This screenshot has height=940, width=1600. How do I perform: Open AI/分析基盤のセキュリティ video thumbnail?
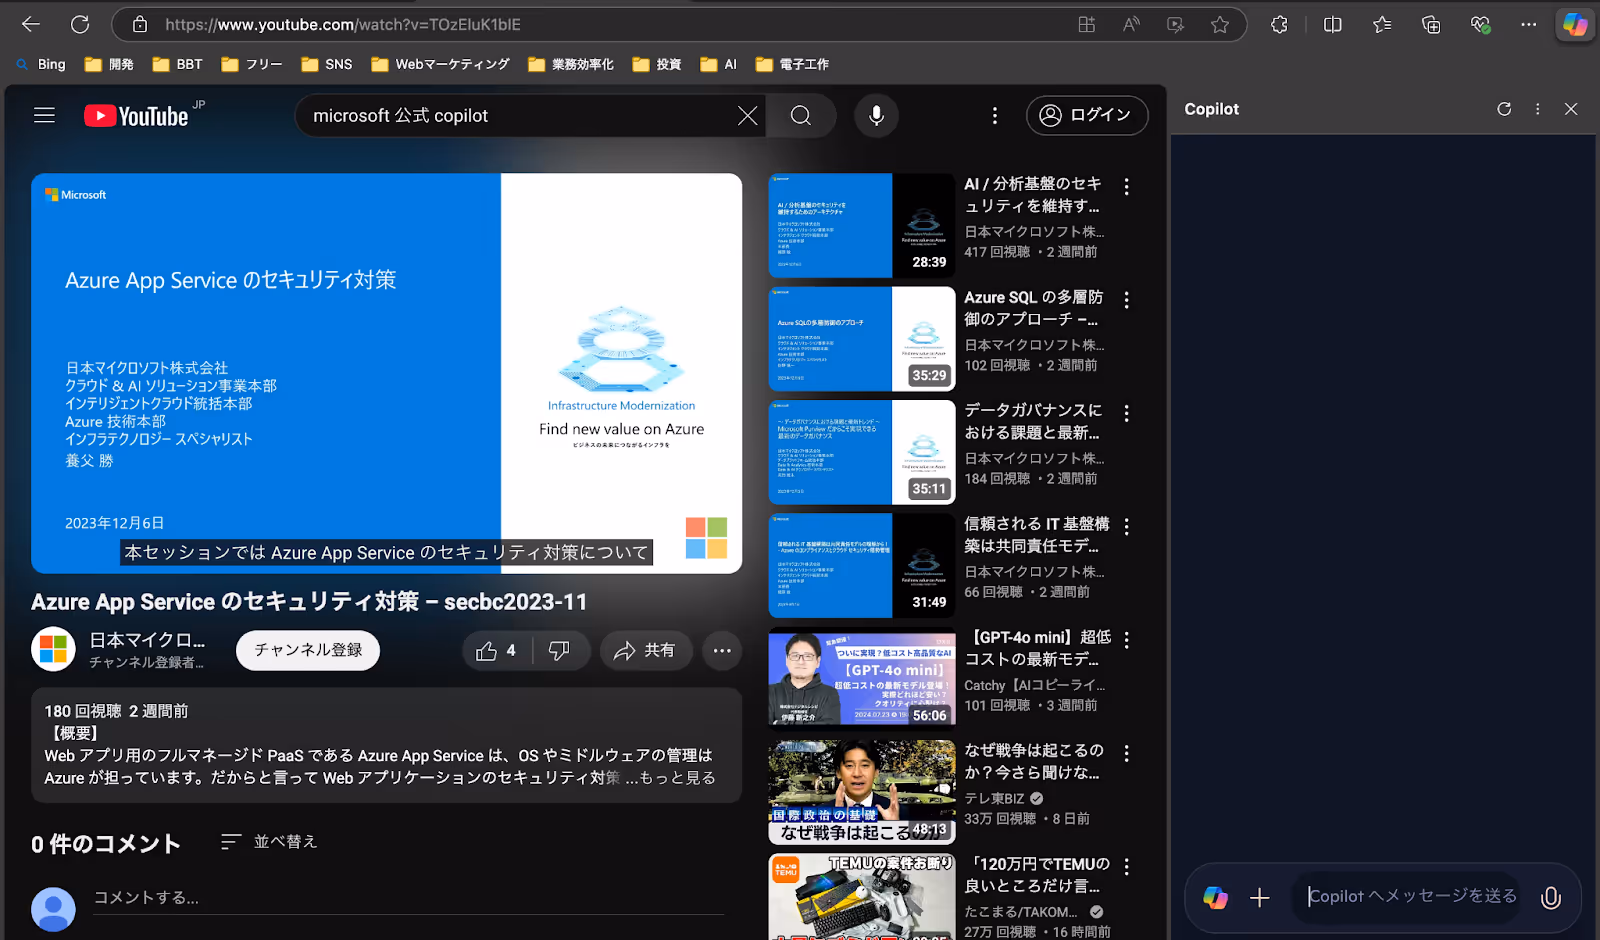point(862,225)
